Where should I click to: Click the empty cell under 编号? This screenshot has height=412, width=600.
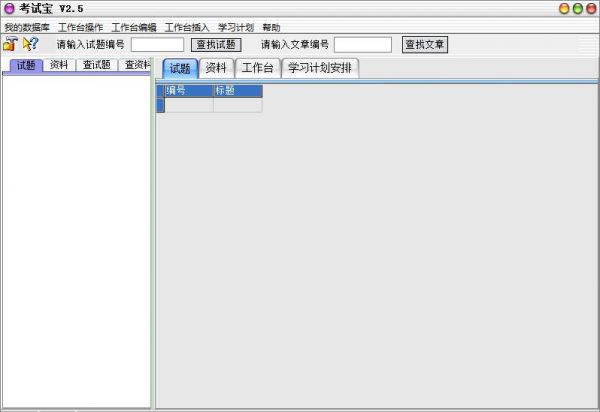tap(189, 105)
